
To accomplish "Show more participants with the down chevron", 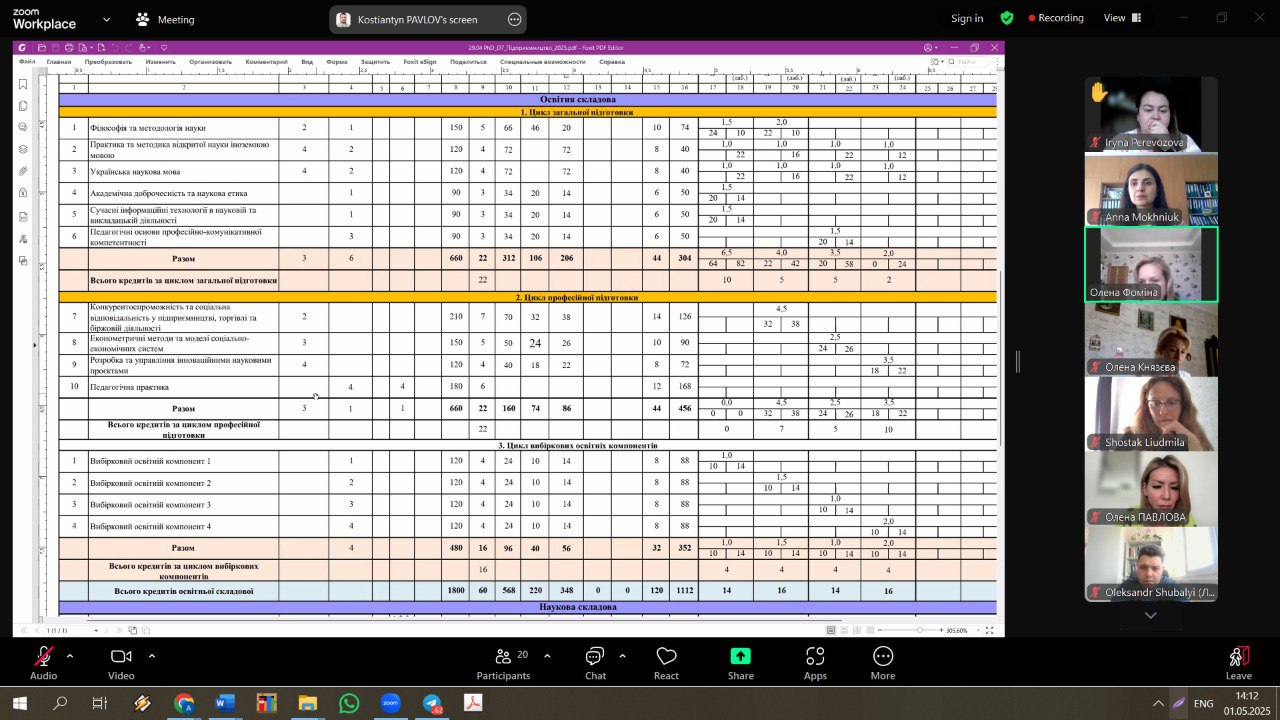I will (x=1150, y=615).
